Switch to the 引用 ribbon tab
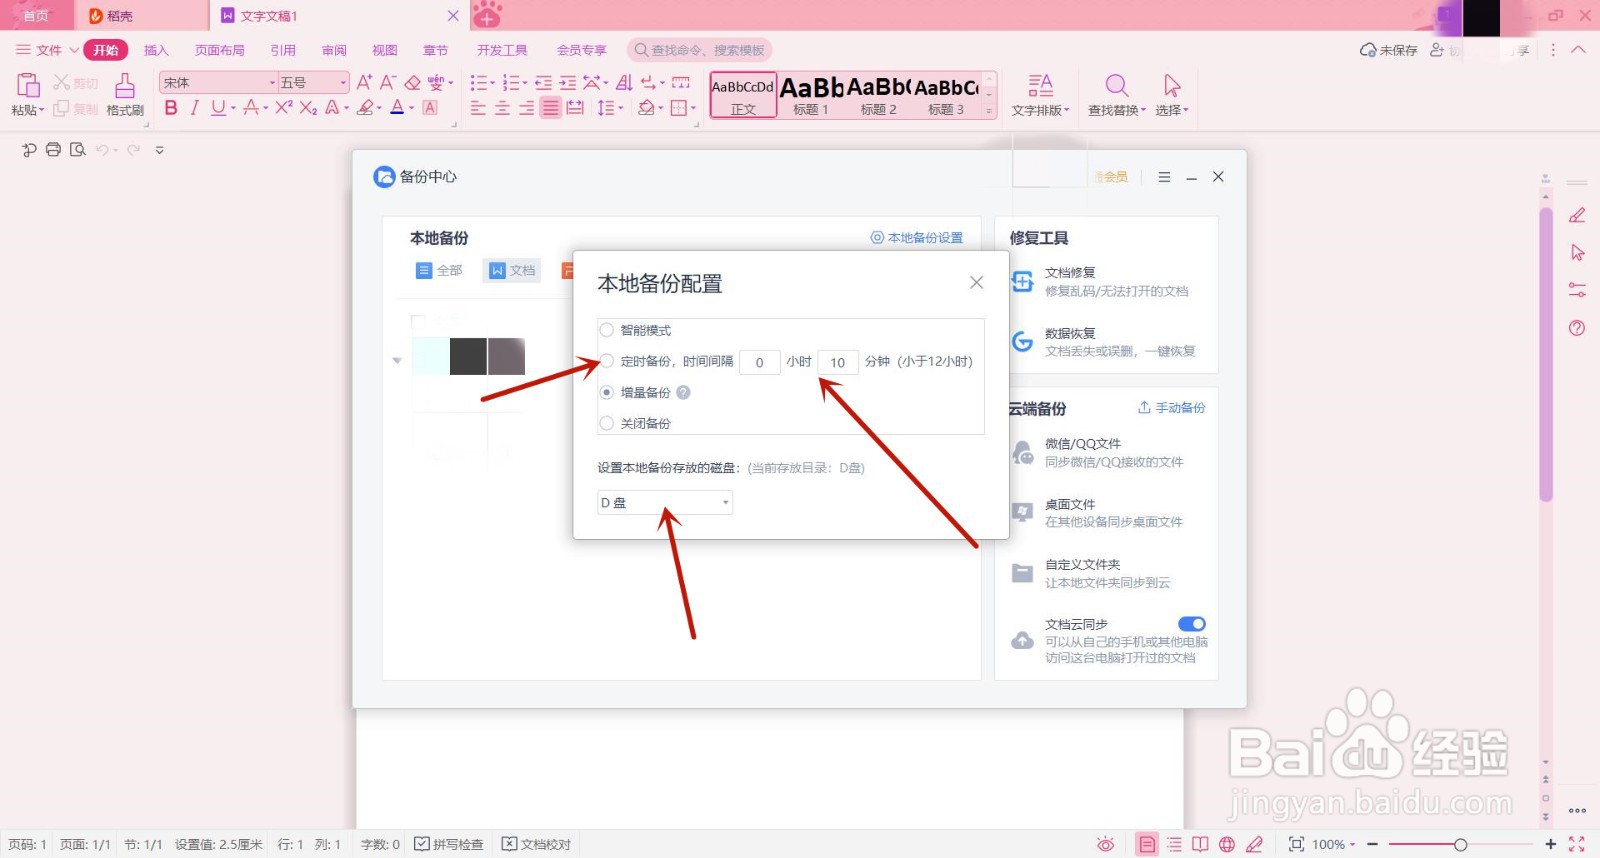1600x858 pixels. pyautogui.click(x=283, y=50)
